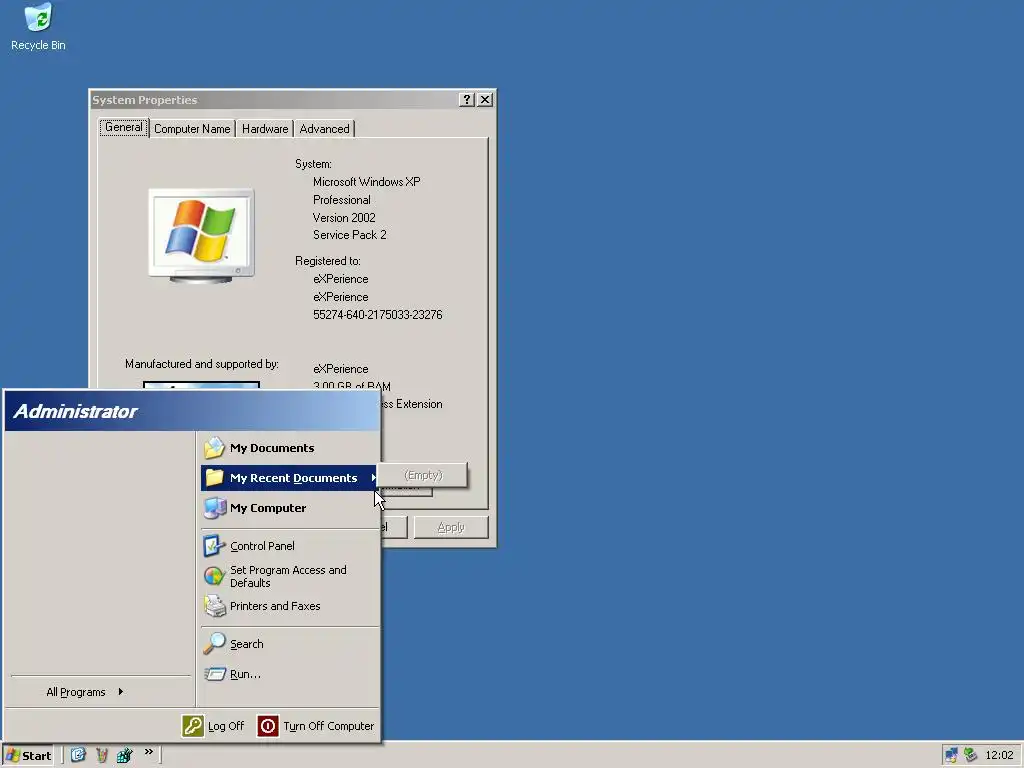This screenshot has width=1024, height=768.
Task: Open the Recycle Bin desktop icon
Action: (39, 26)
